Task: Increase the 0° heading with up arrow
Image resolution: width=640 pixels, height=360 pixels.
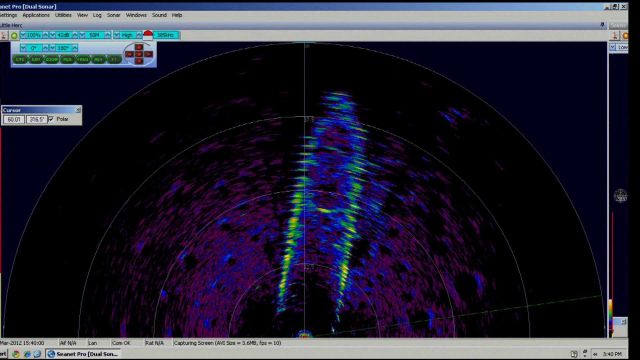Action: click(45, 48)
